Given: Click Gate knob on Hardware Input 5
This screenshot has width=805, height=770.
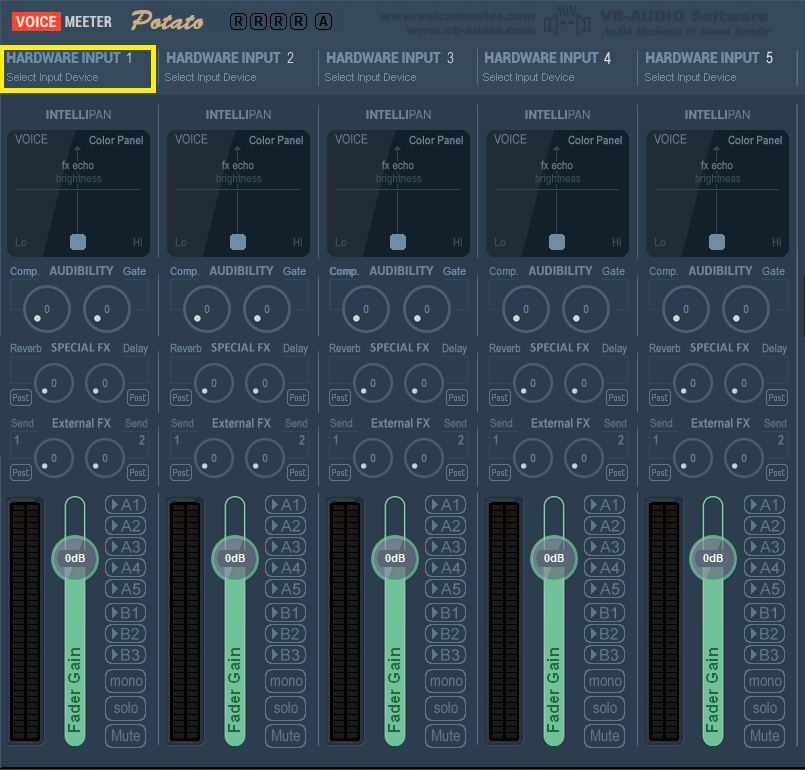Looking at the screenshot, I should click(x=745, y=309).
